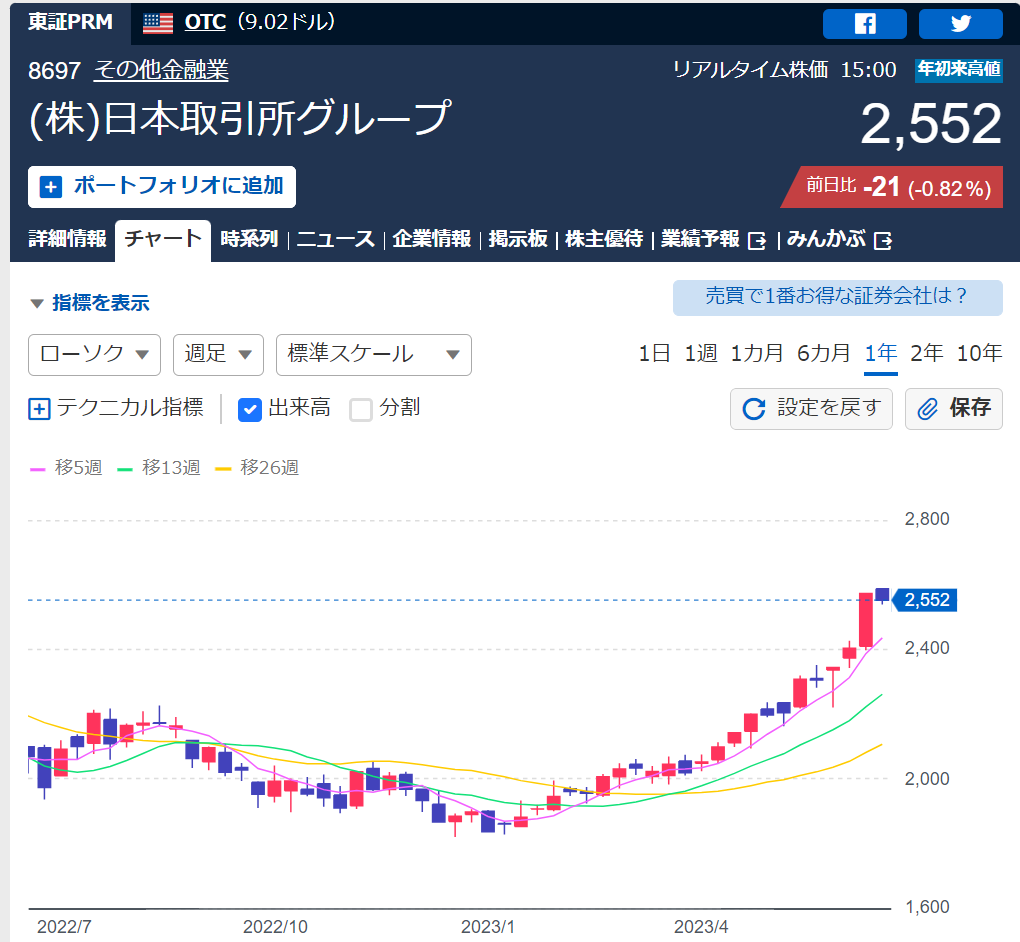1020x942 pixels.
Task: Click the external link icon next to みんかぶ
Action: click(x=883, y=241)
